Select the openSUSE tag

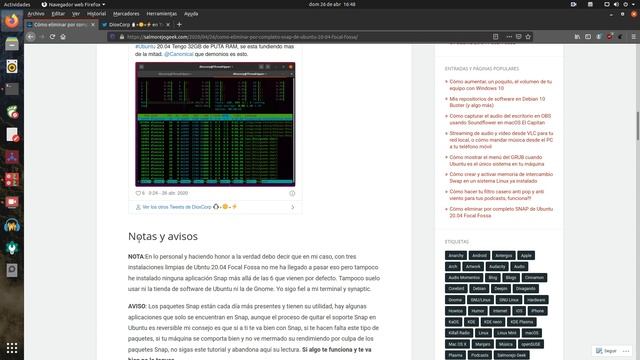530,344
